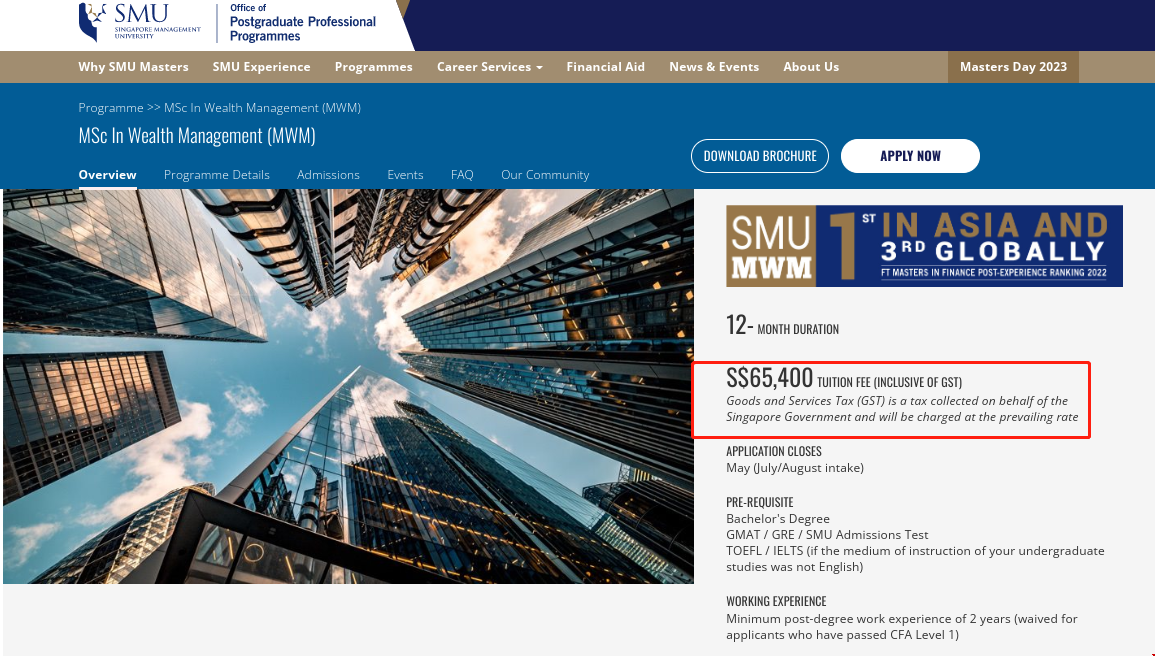
Task: Open the Our Community tab
Action: [545, 174]
